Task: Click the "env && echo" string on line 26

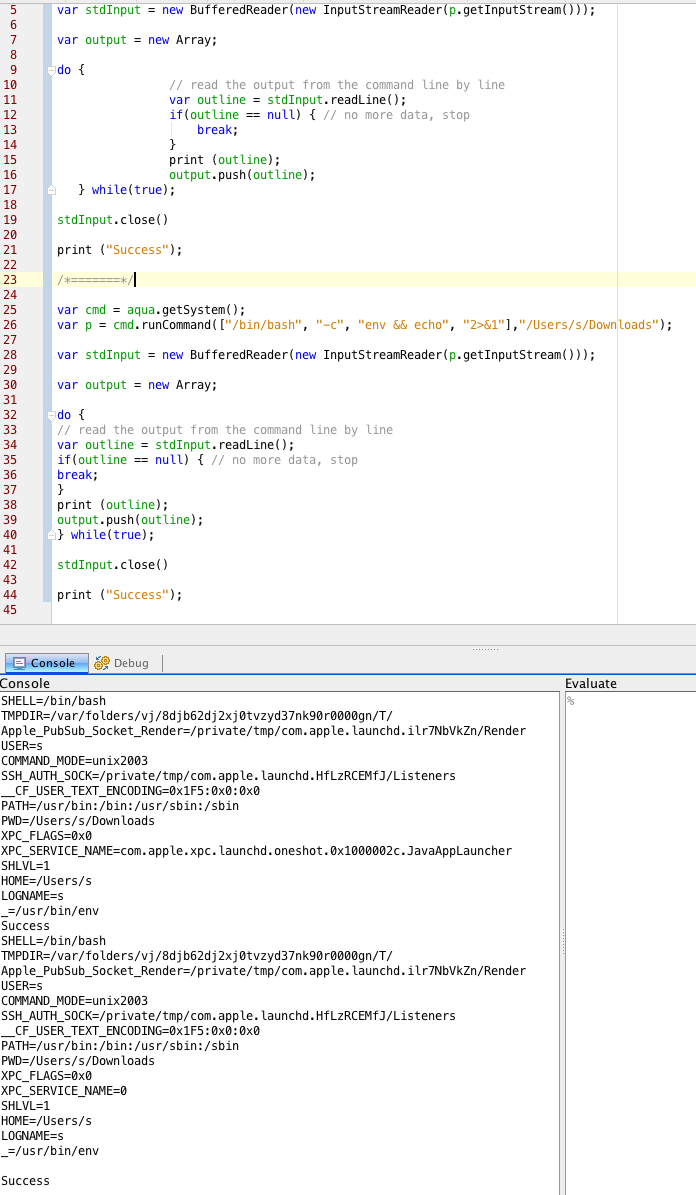Action: click(403, 325)
